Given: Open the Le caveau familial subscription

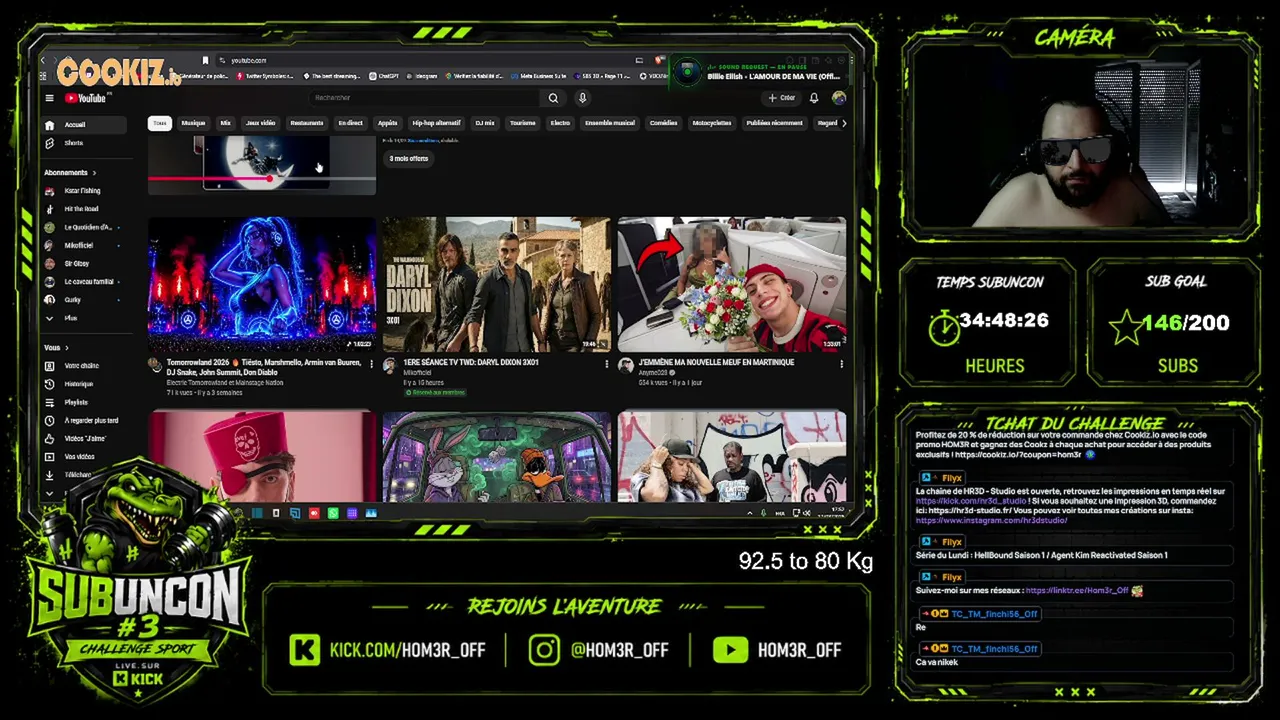Looking at the screenshot, I should pos(86,281).
